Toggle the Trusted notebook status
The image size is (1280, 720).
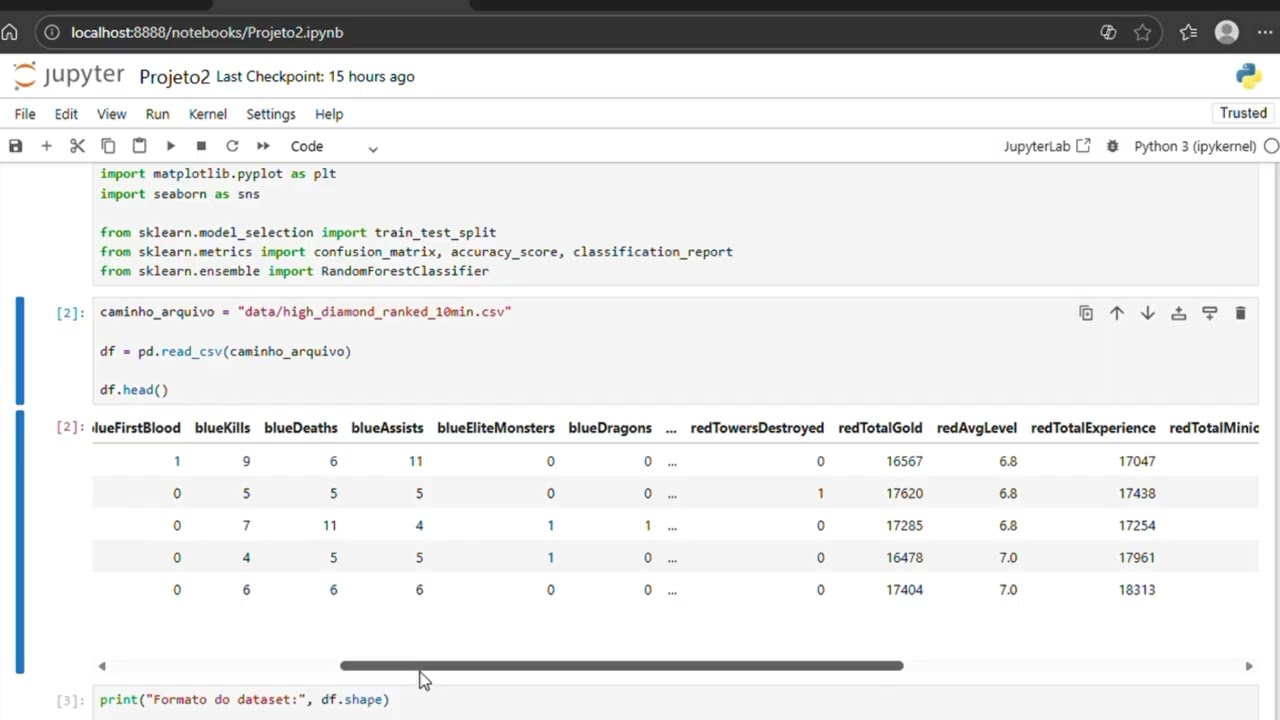click(1243, 113)
